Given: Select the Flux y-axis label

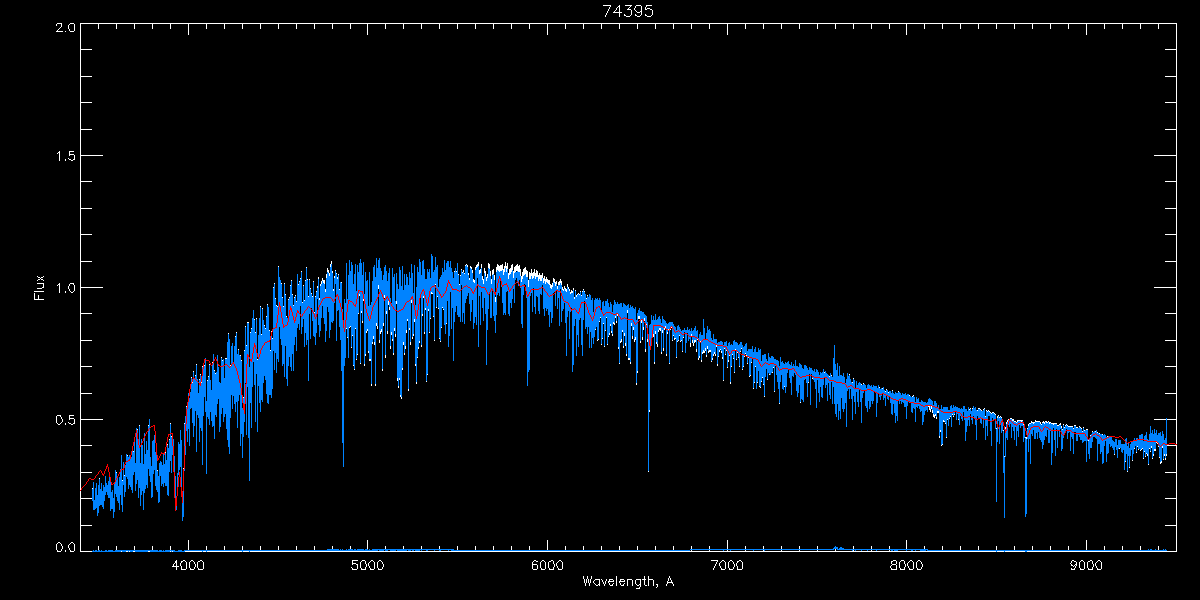Looking at the screenshot, I should tap(40, 288).
